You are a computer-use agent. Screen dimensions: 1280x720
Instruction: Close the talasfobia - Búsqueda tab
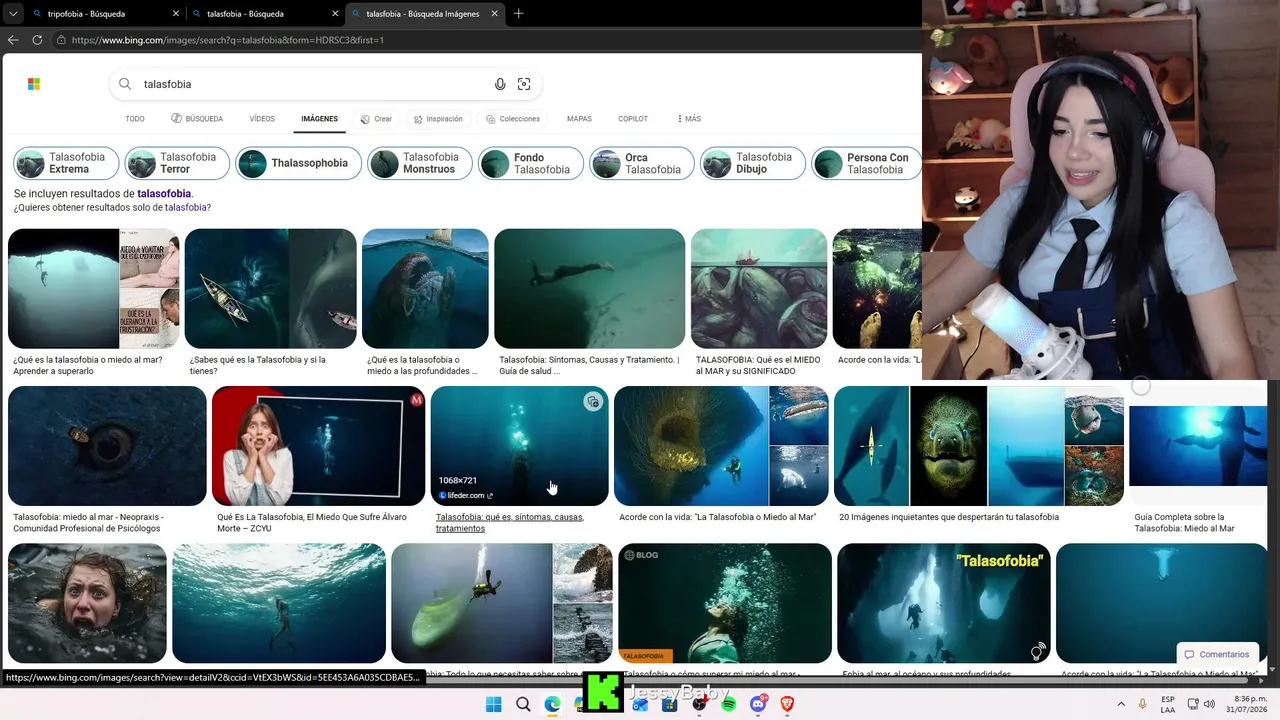[335, 14]
